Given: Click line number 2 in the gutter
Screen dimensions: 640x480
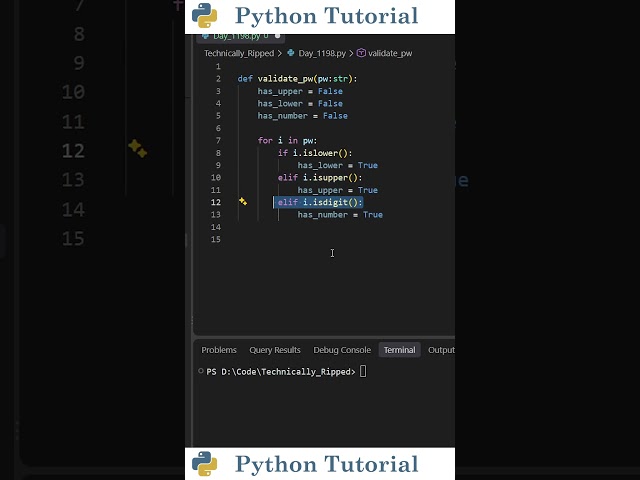Looking at the screenshot, I should coord(218,78).
